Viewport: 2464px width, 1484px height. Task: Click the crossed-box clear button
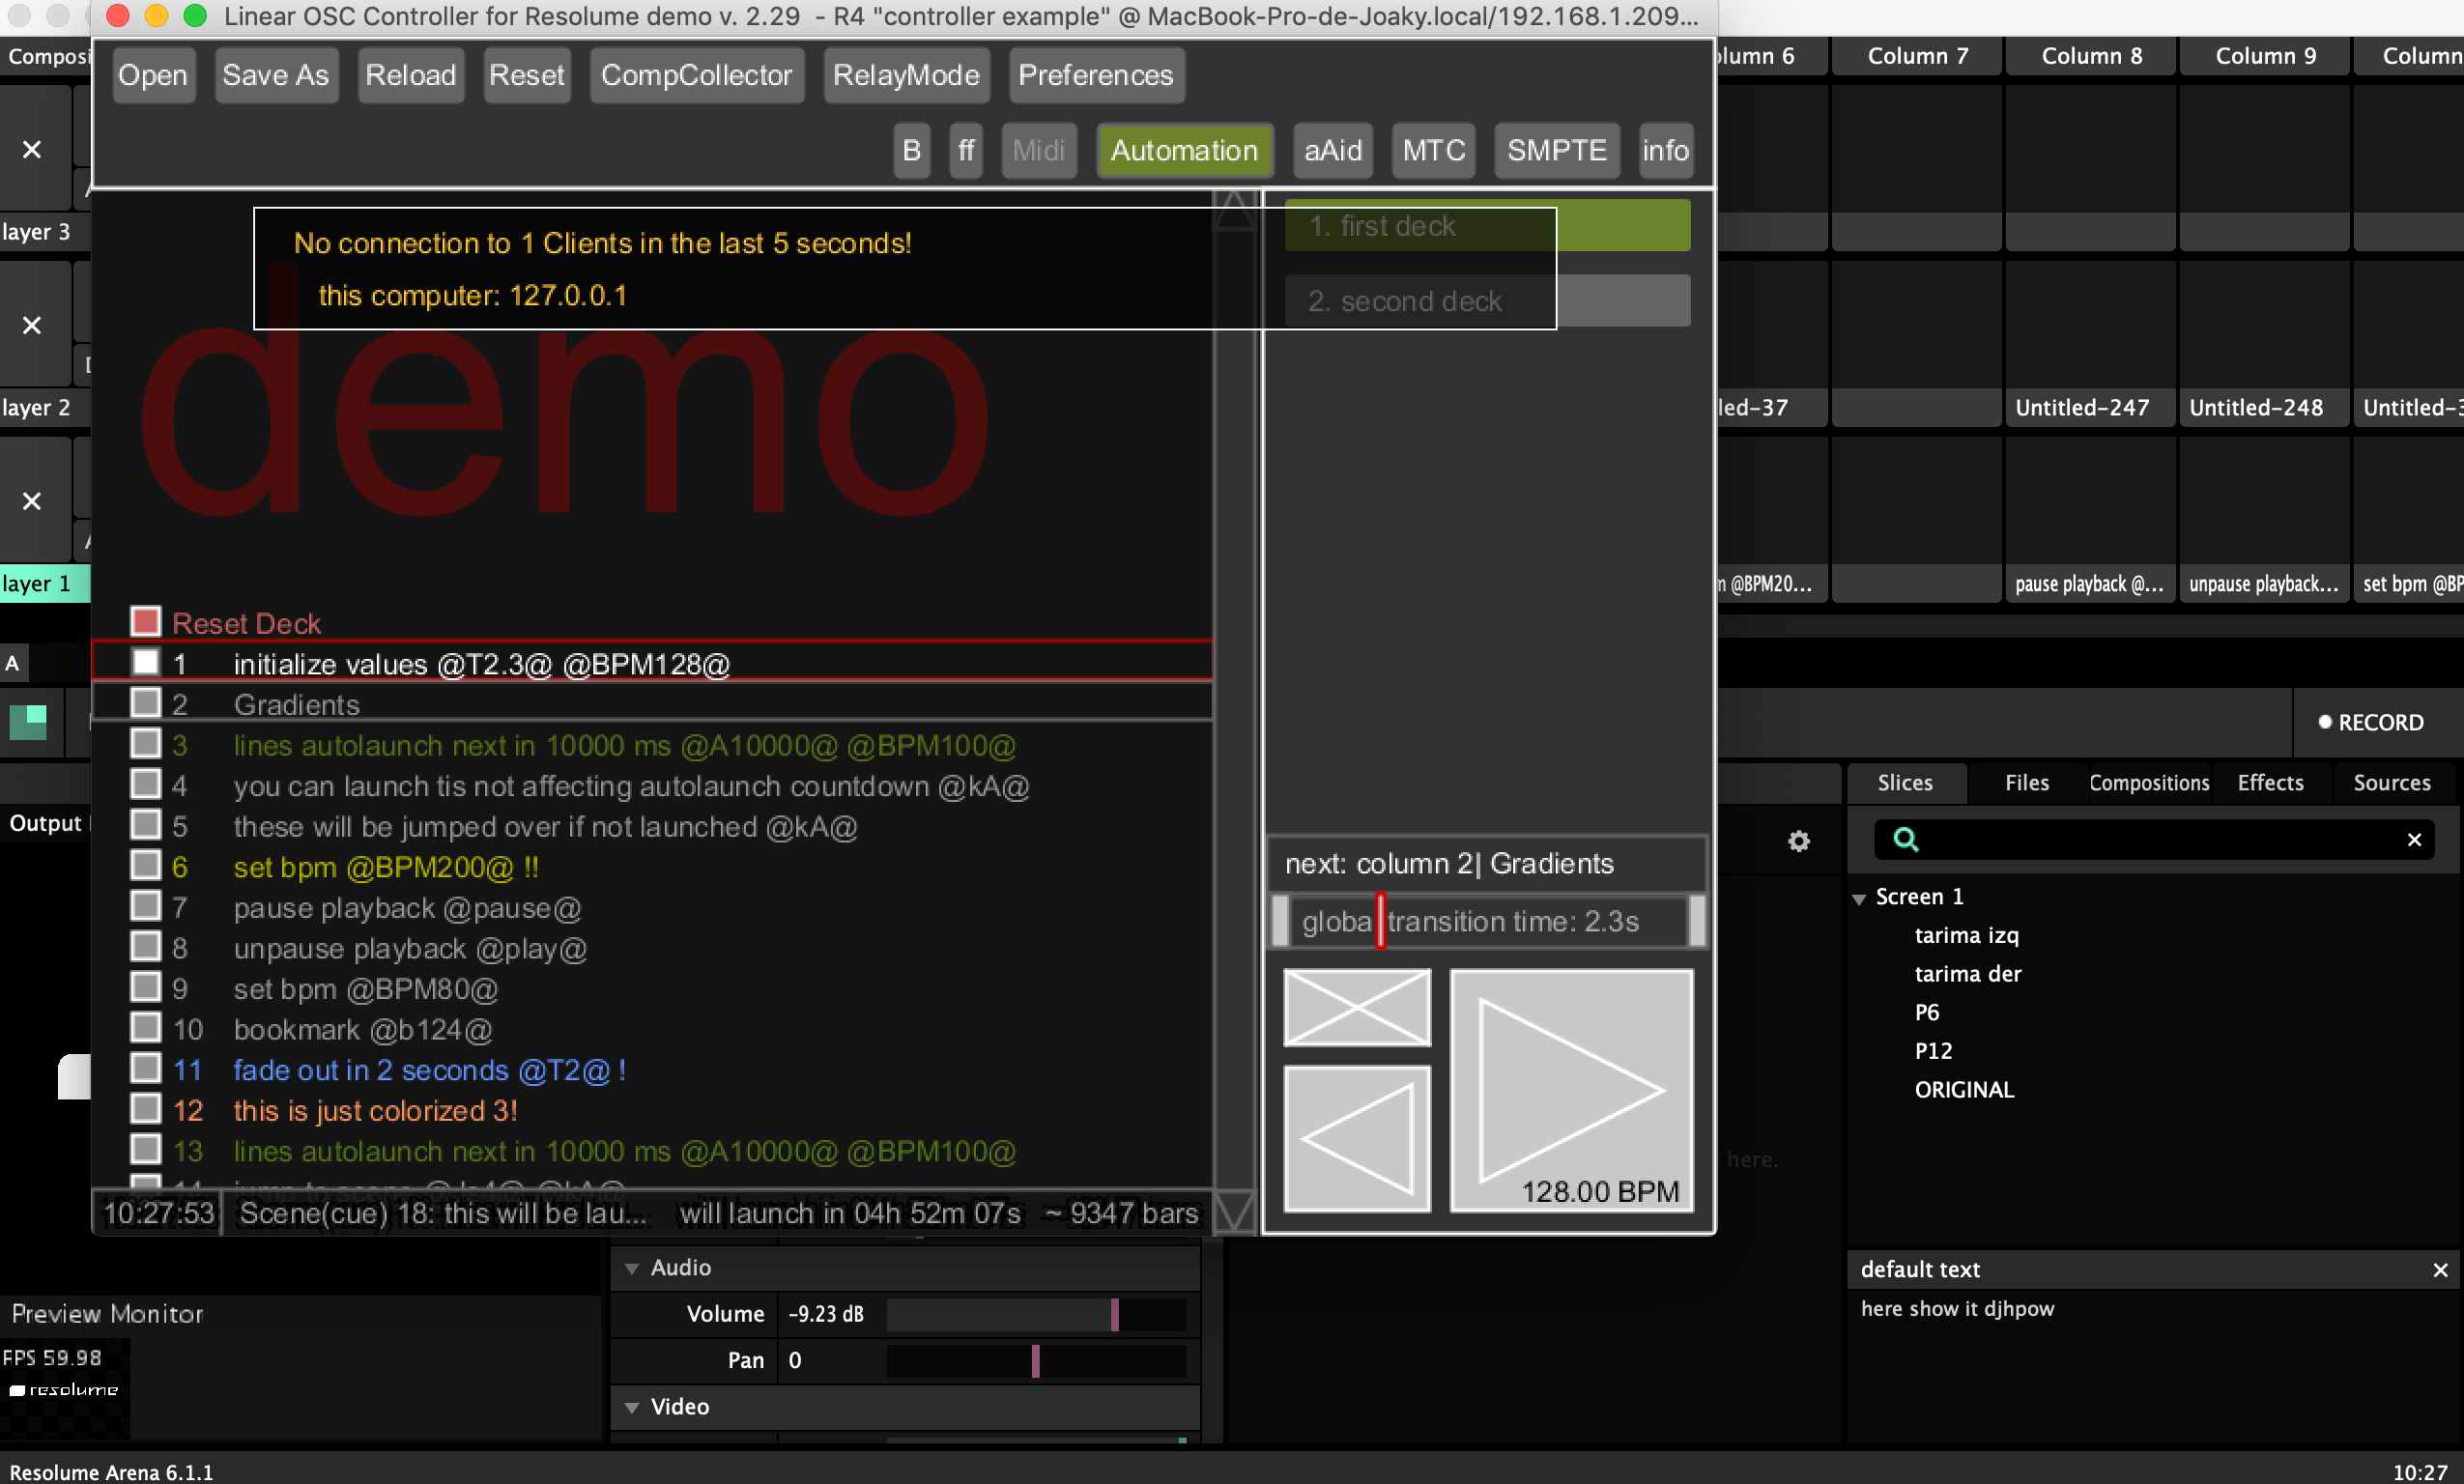(1356, 1007)
